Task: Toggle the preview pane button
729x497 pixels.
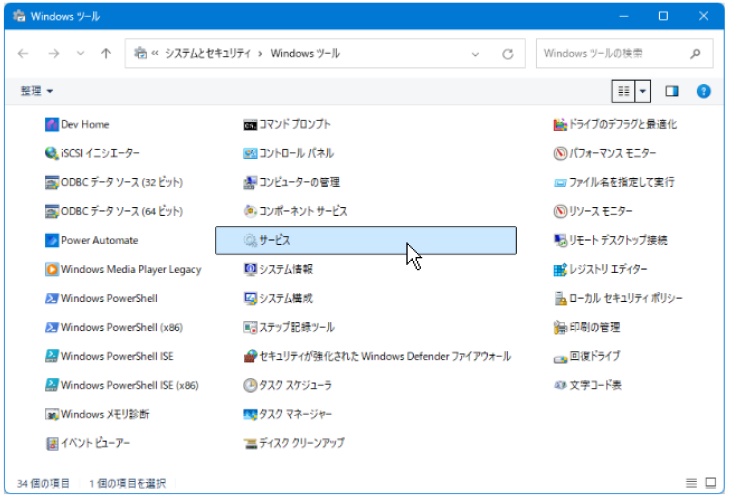Action: (x=672, y=91)
